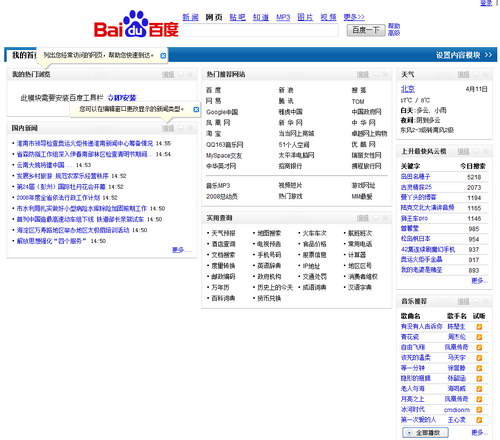500x440 pixels.
Task: Open 北京 weather city link
Action: tap(408, 89)
